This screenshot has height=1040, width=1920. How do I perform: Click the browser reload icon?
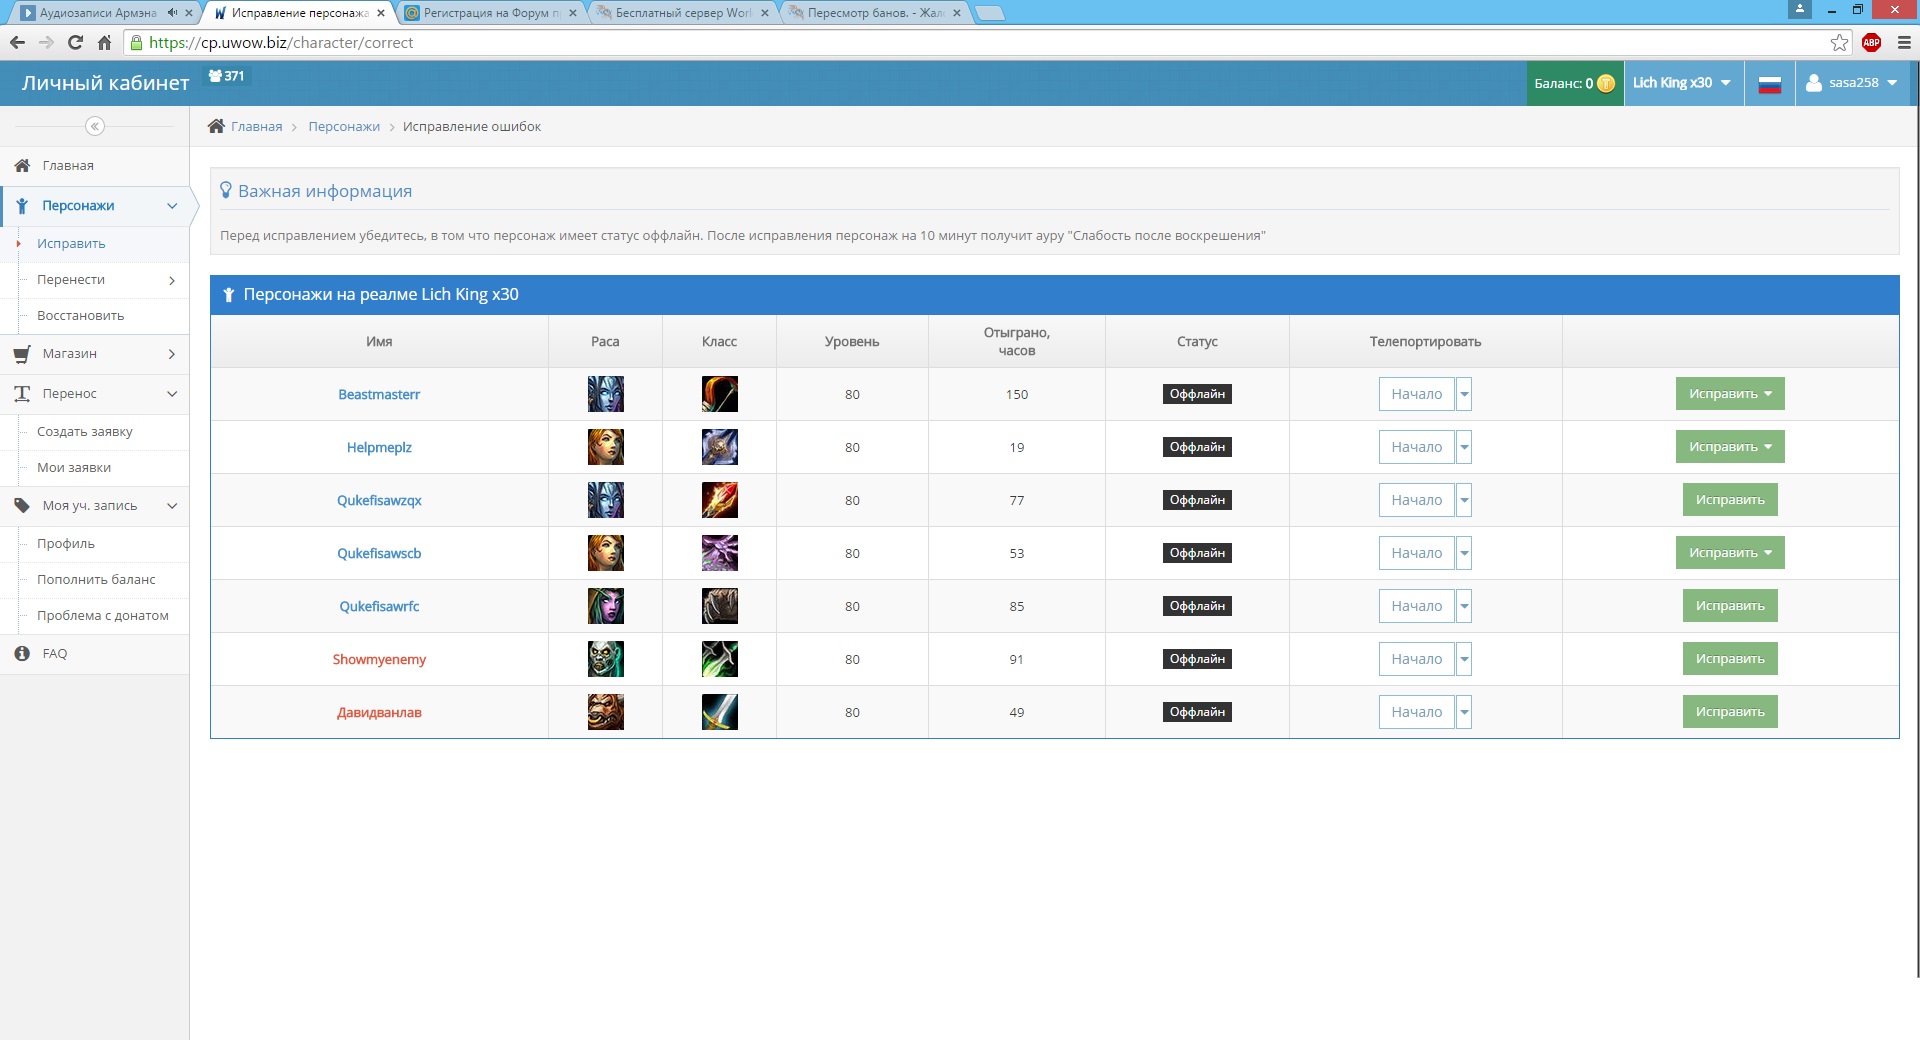75,43
